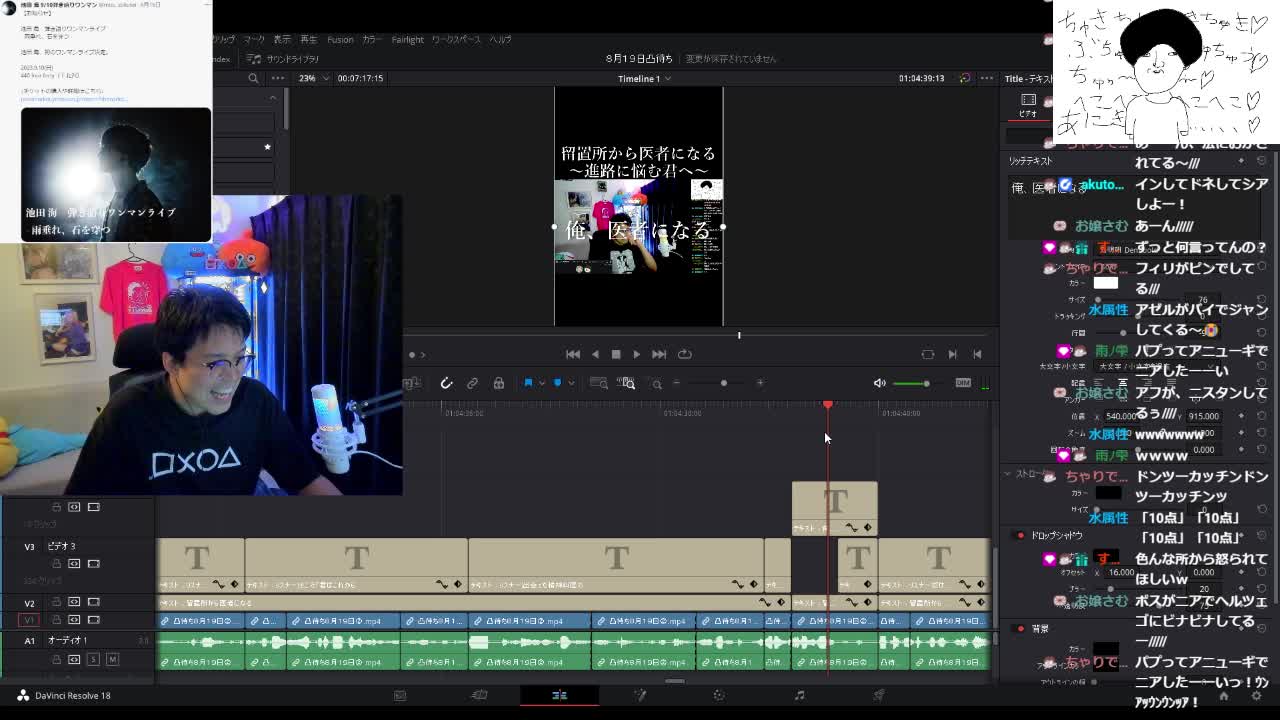Click the red playhead on timeline ruler
This screenshot has width=1280, height=720.
[x=828, y=404]
